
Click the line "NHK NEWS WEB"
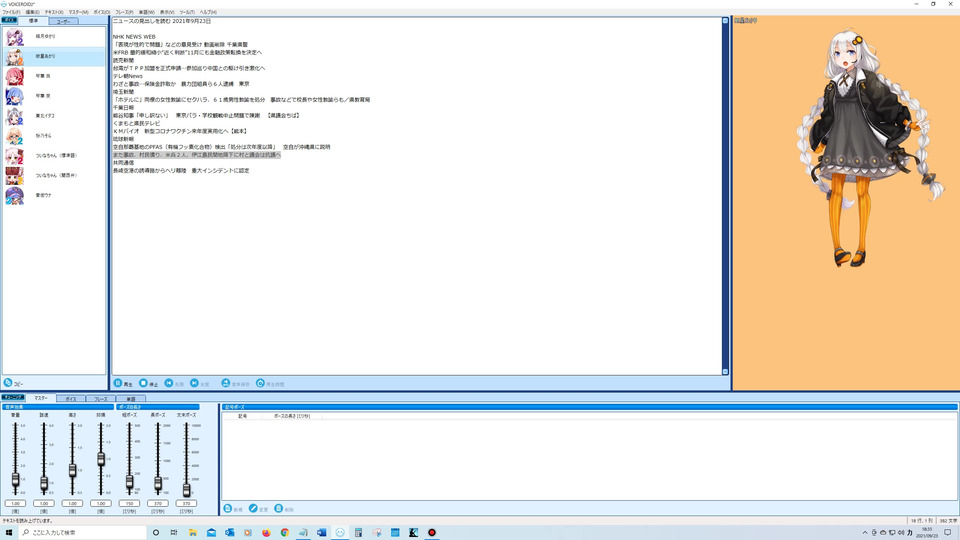pyautogui.click(x=134, y=37)
